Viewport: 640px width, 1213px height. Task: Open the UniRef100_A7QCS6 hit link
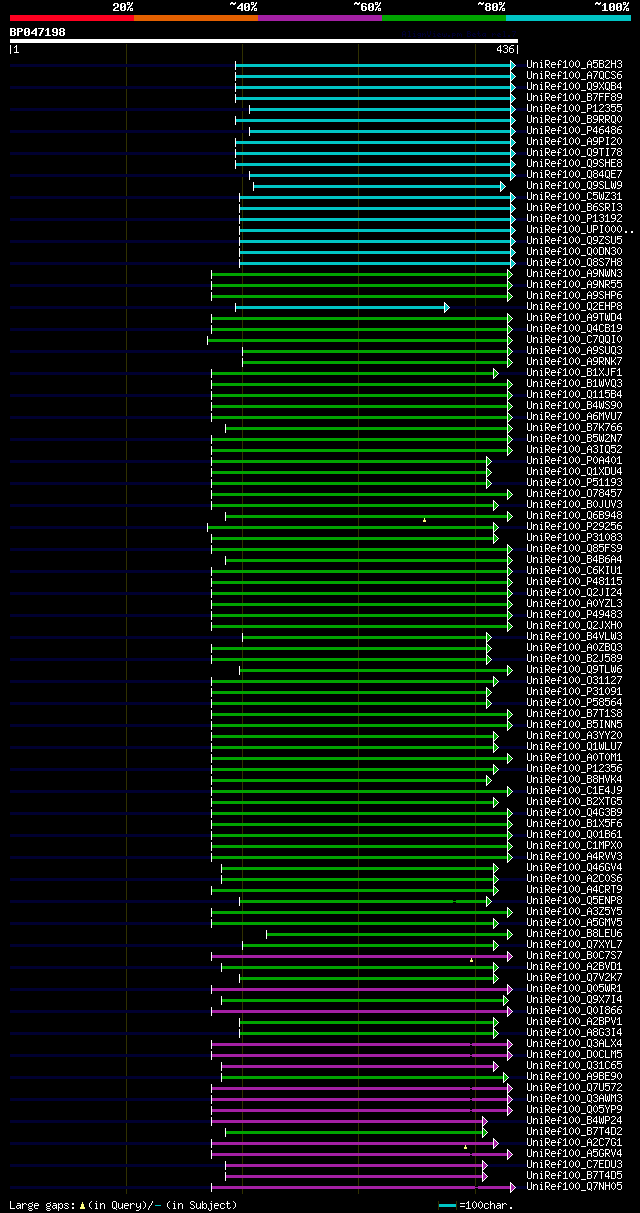(574, 75)
